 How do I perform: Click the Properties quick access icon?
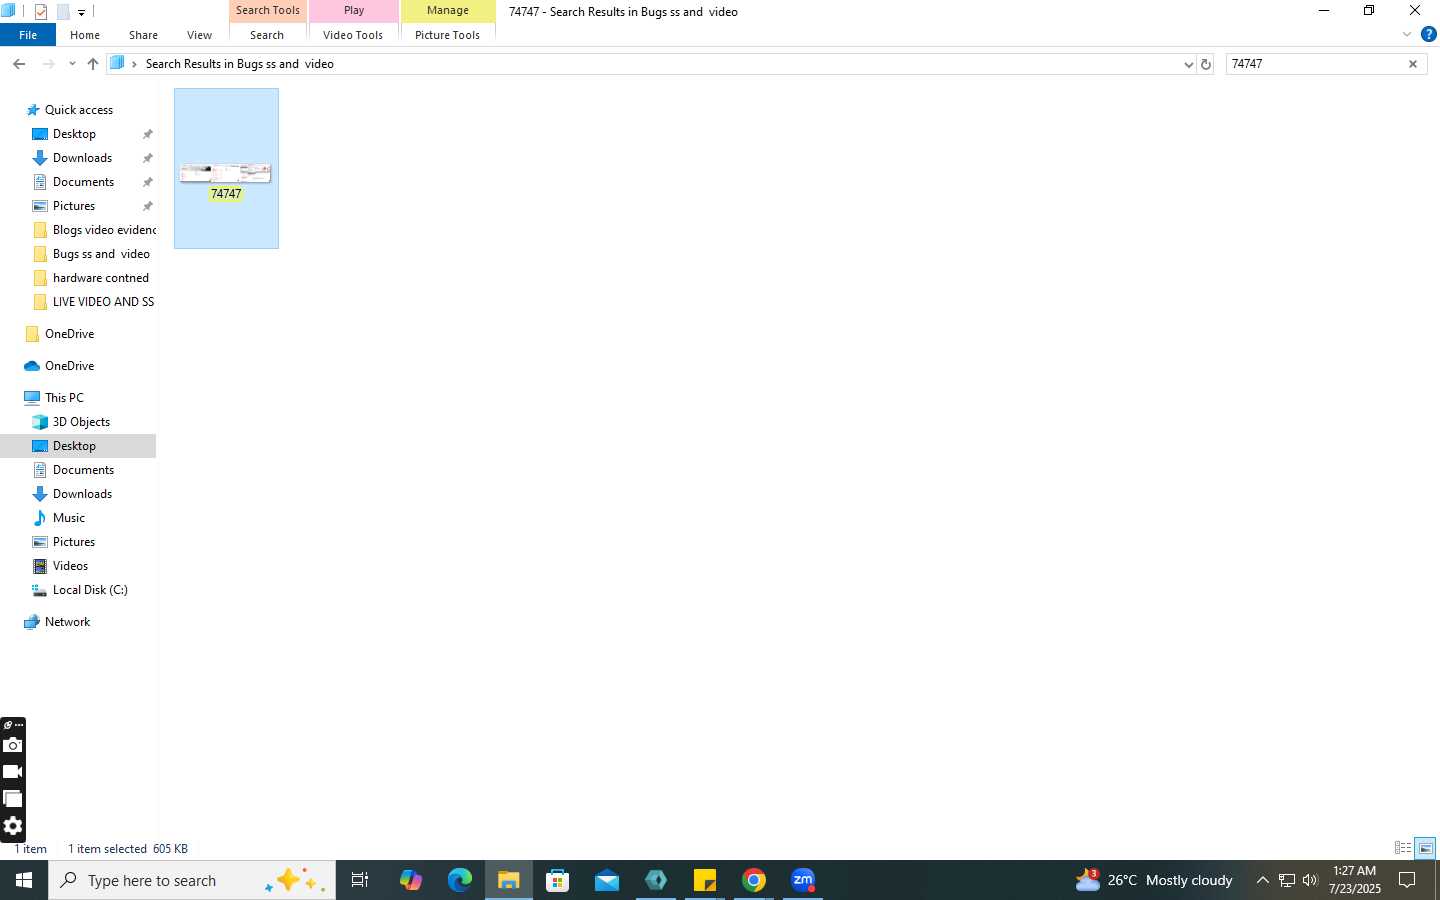click(41, 12)
